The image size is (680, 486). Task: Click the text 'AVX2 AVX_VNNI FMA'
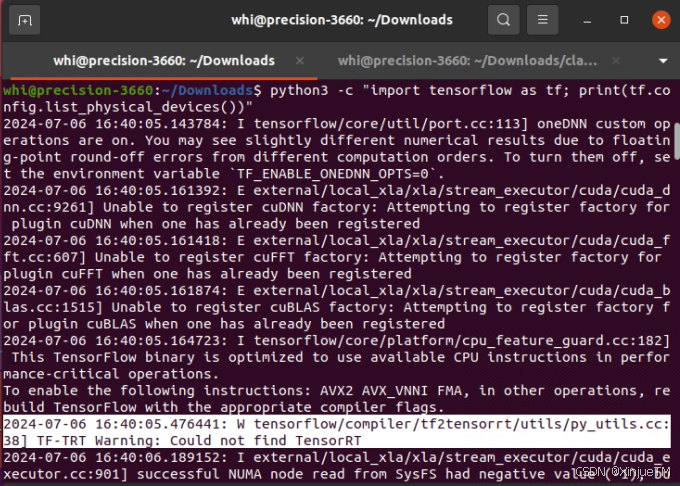[x=391, y=391]
